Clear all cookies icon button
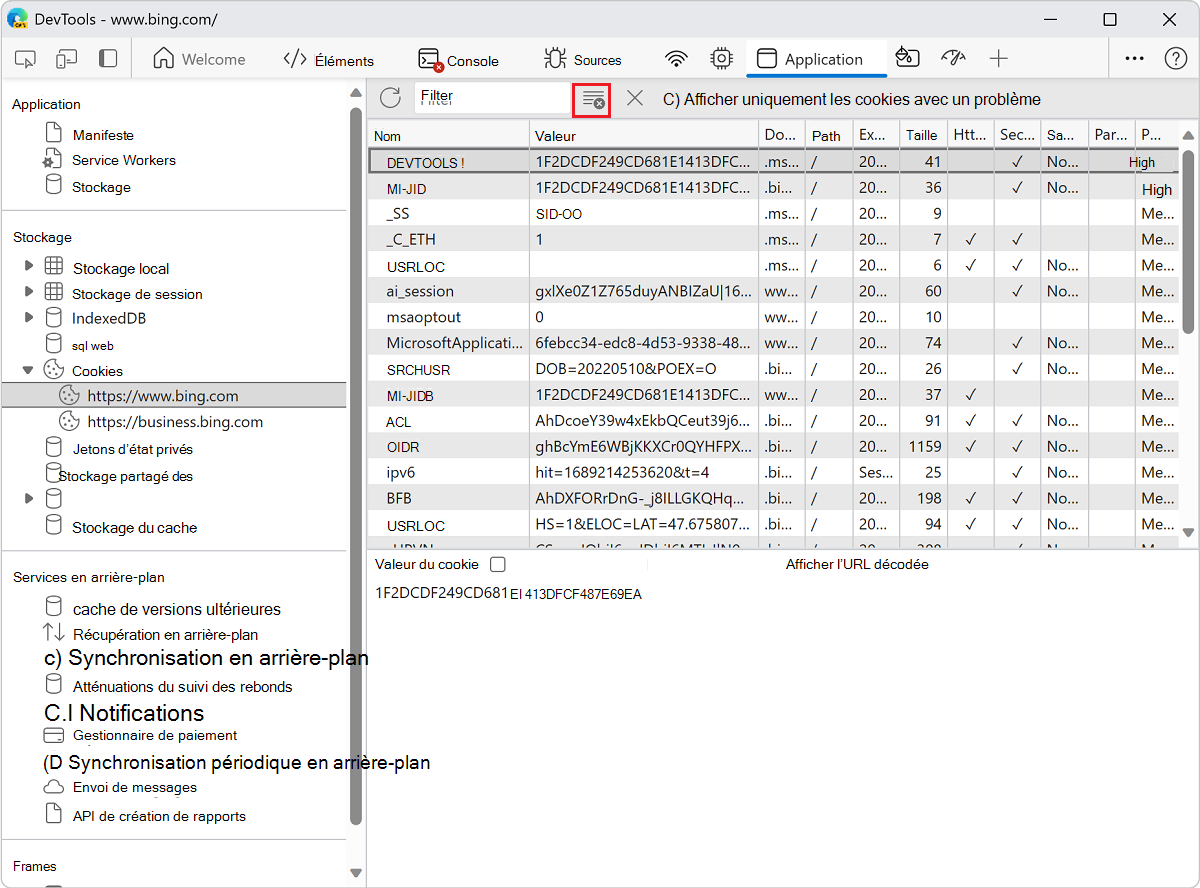The height and width of the screenshot is (888, 1200). (593, 100)
